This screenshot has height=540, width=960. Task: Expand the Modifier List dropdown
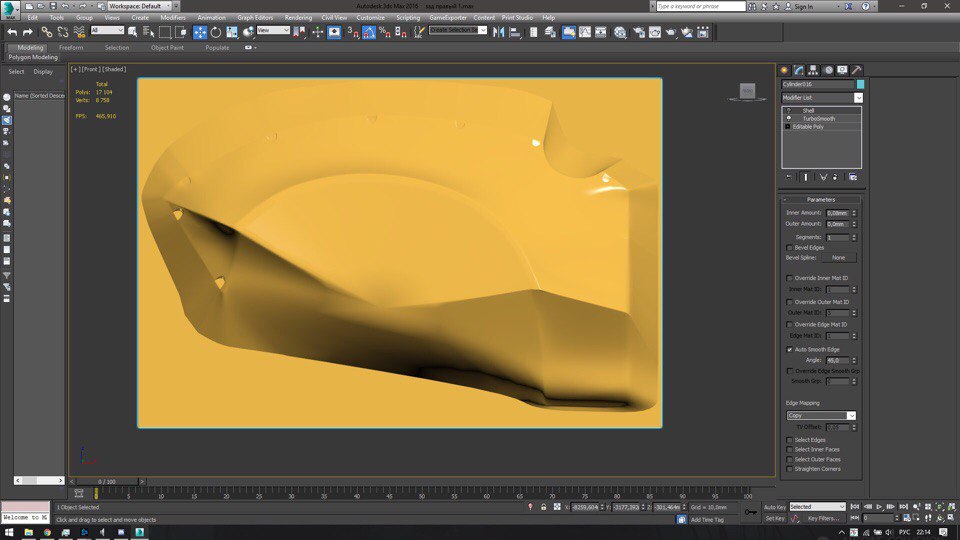coord(857,98)
